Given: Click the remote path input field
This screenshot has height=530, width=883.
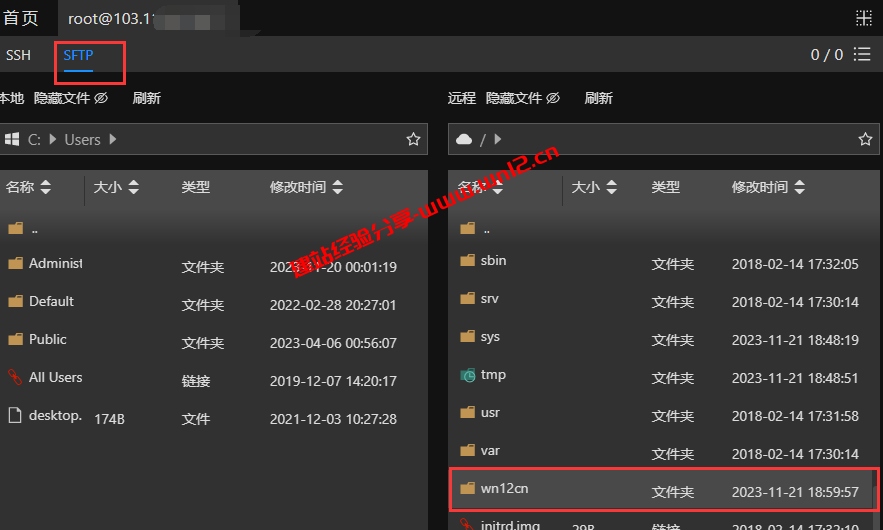Looking at the screenshot, I should [663, 139].
